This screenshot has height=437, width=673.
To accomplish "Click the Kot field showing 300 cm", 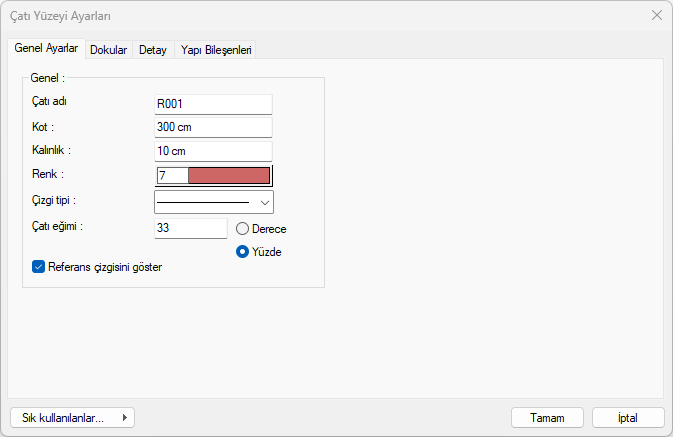I will (x=213, y=127).
